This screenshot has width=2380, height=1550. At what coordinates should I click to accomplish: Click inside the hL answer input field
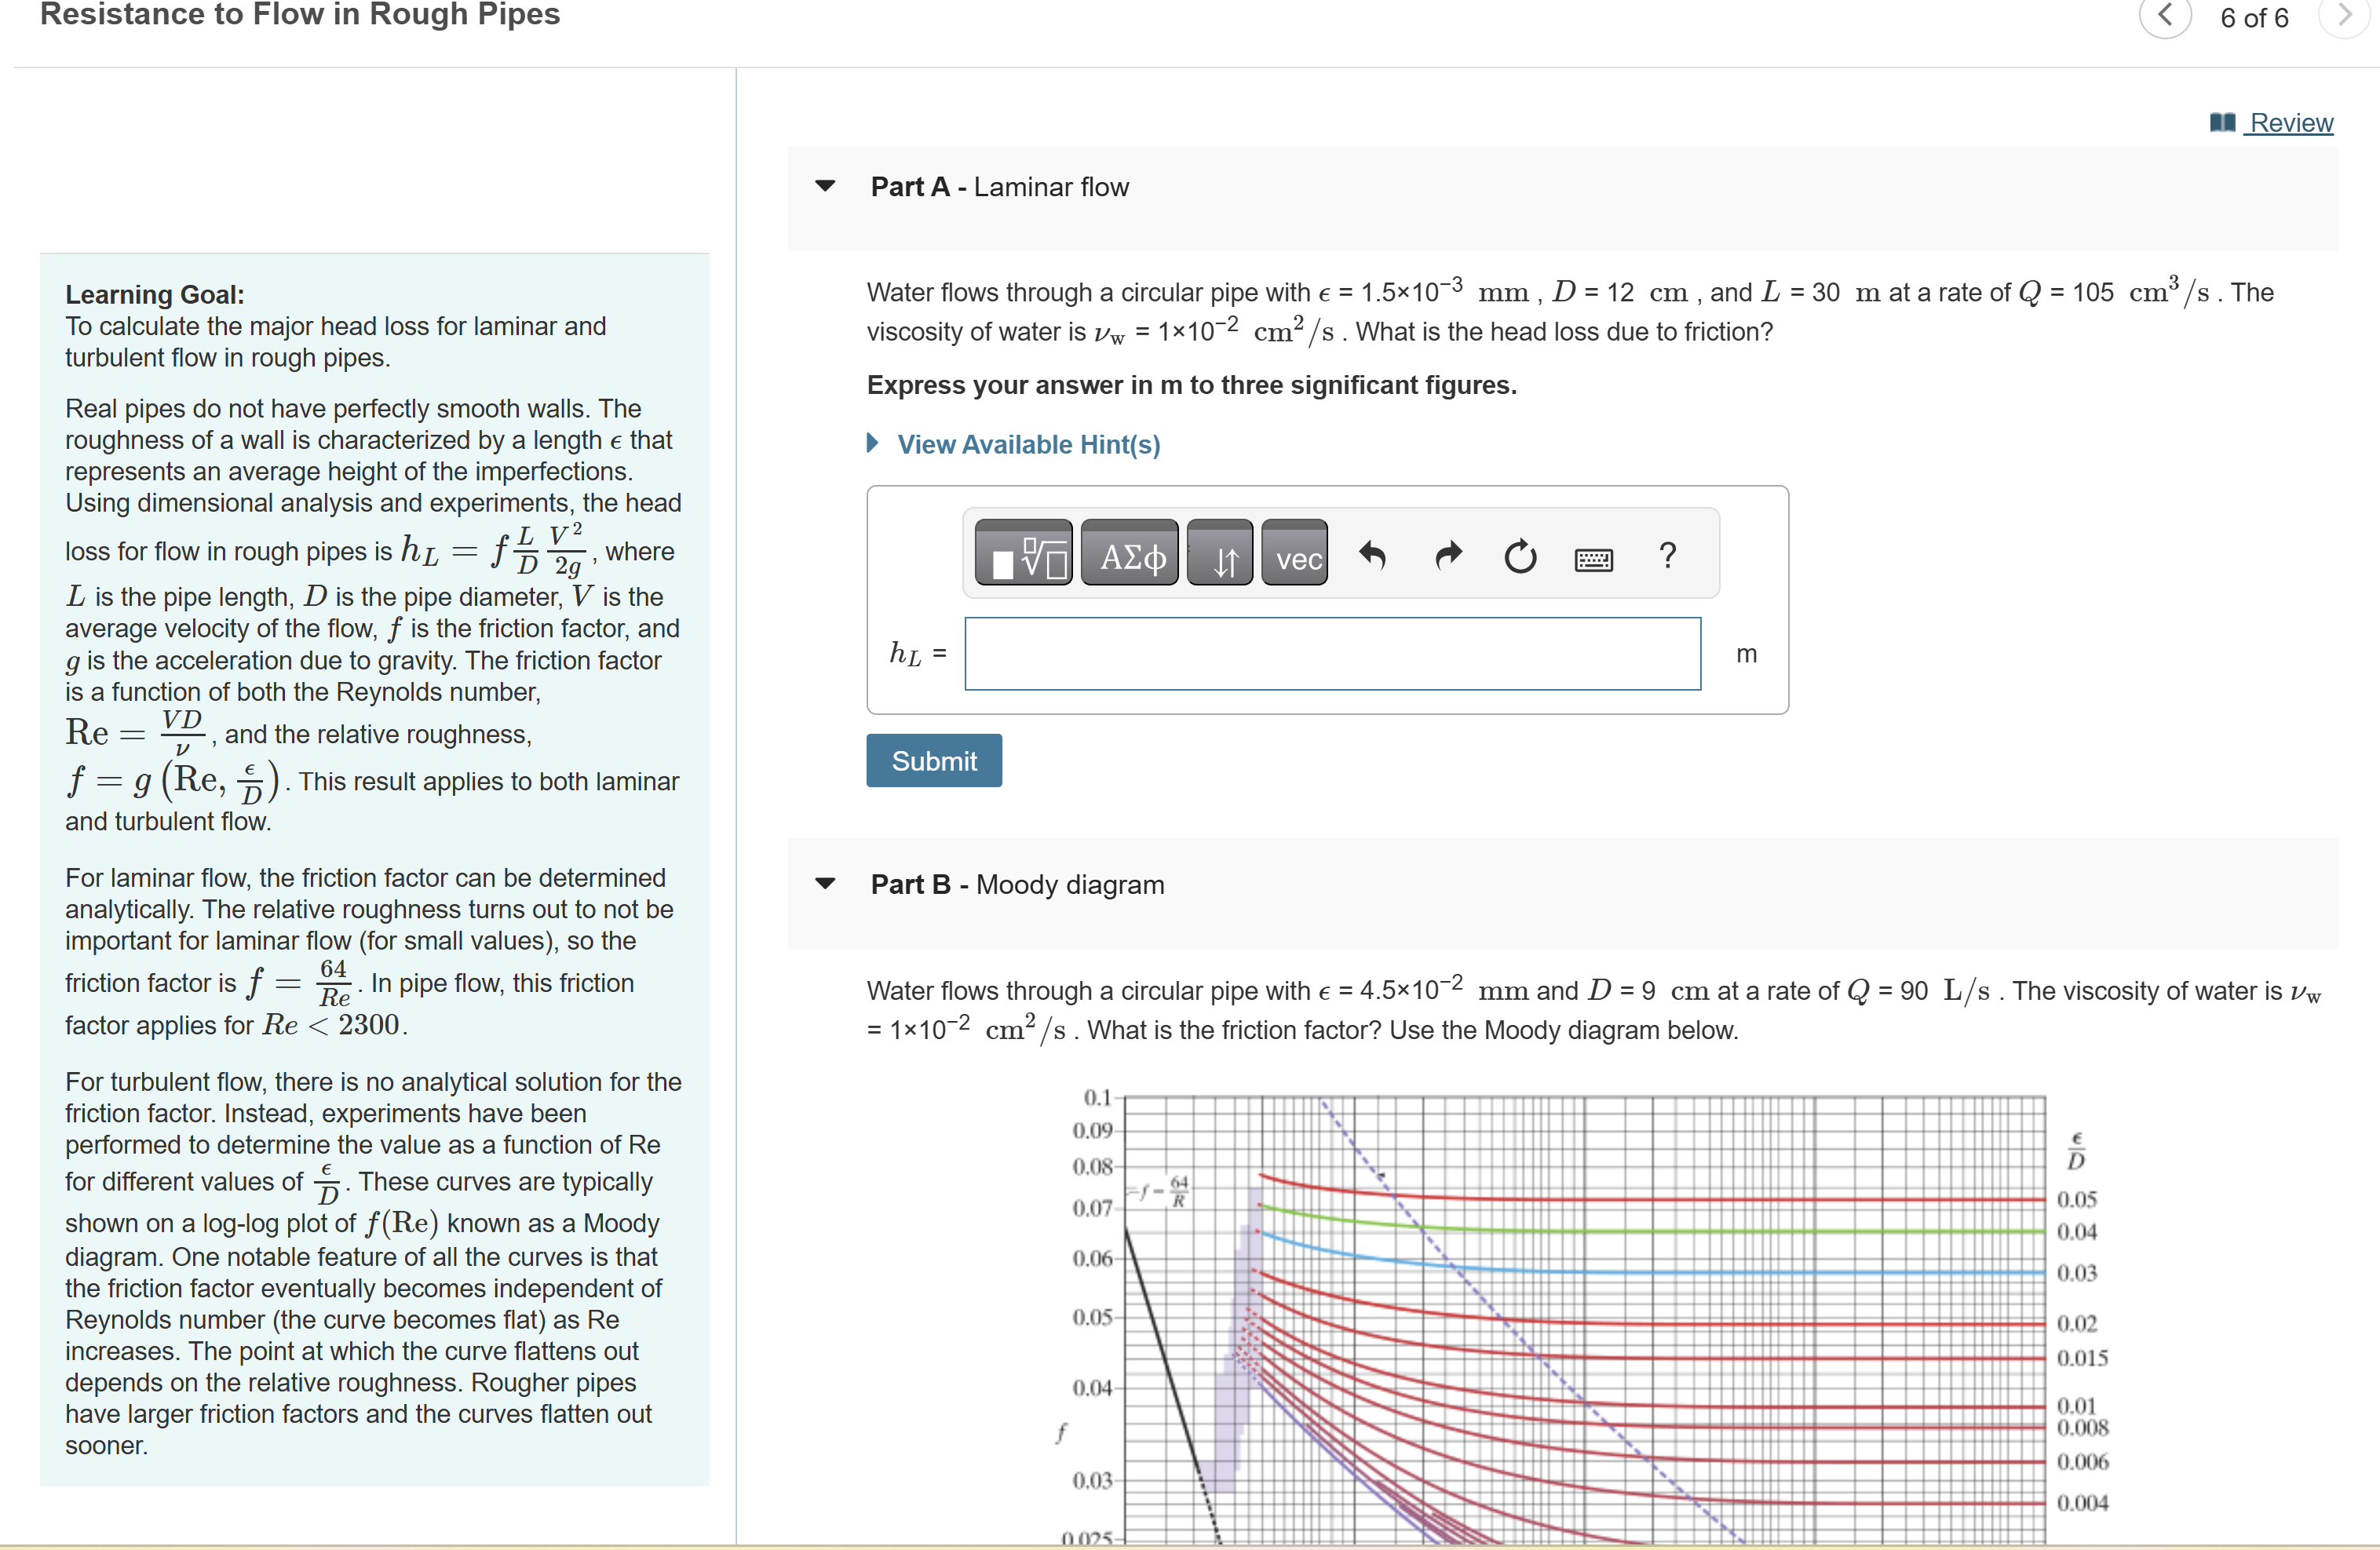tap(1330, 653)
